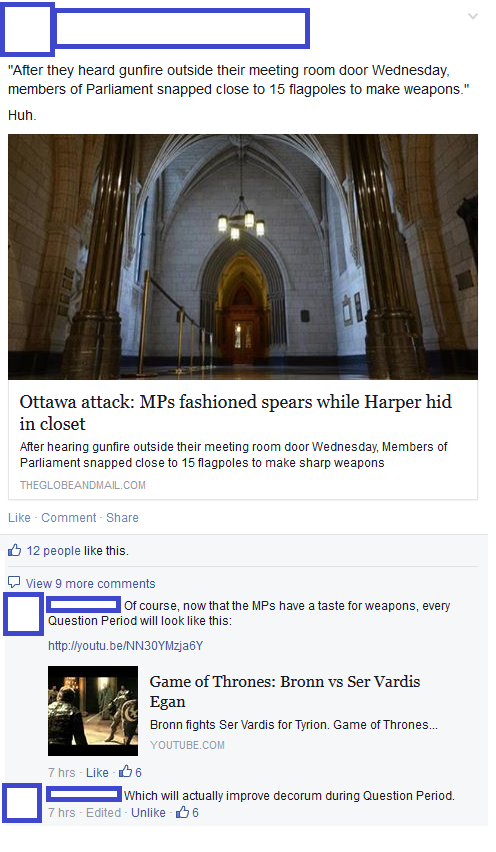Click the THEGLOBEANDMAIL.COM source link
The width and height of the screenshot is (496, 852).
[83, 485]
